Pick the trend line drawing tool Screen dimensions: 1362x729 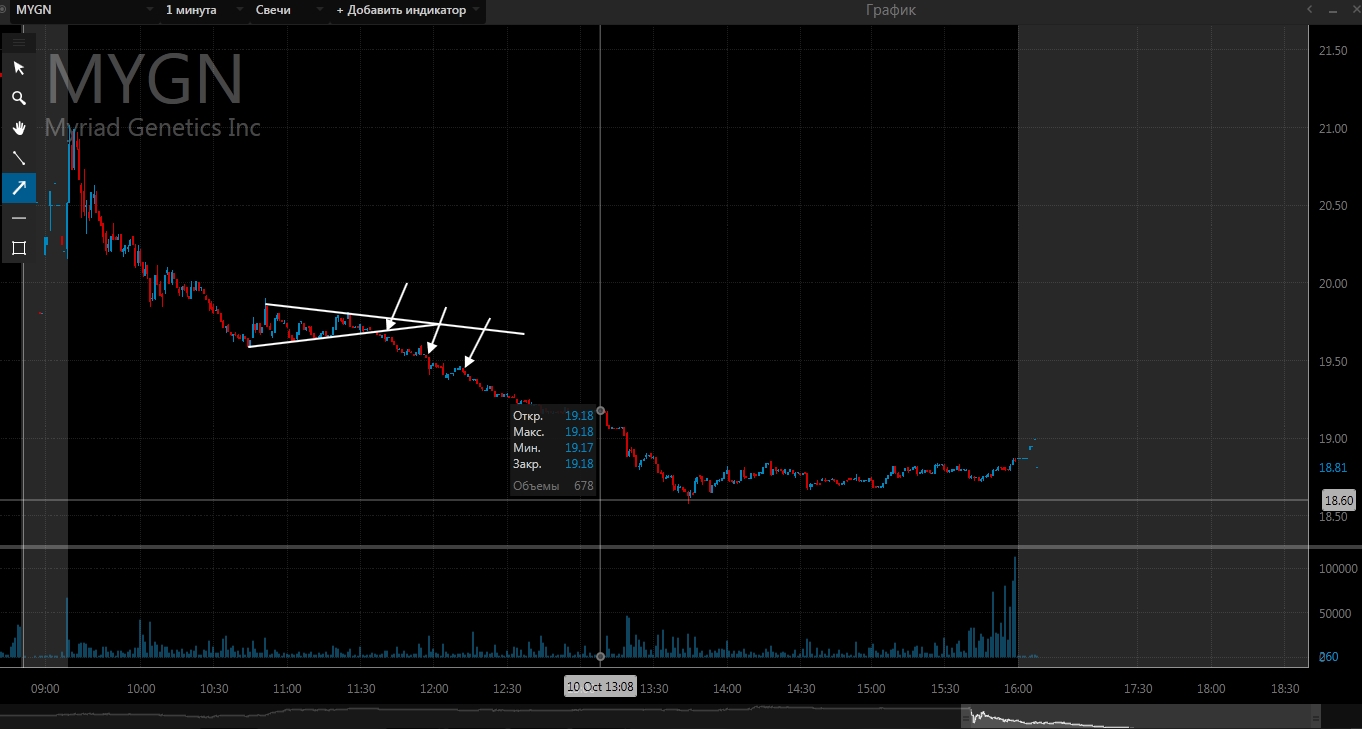coord(19,158)
